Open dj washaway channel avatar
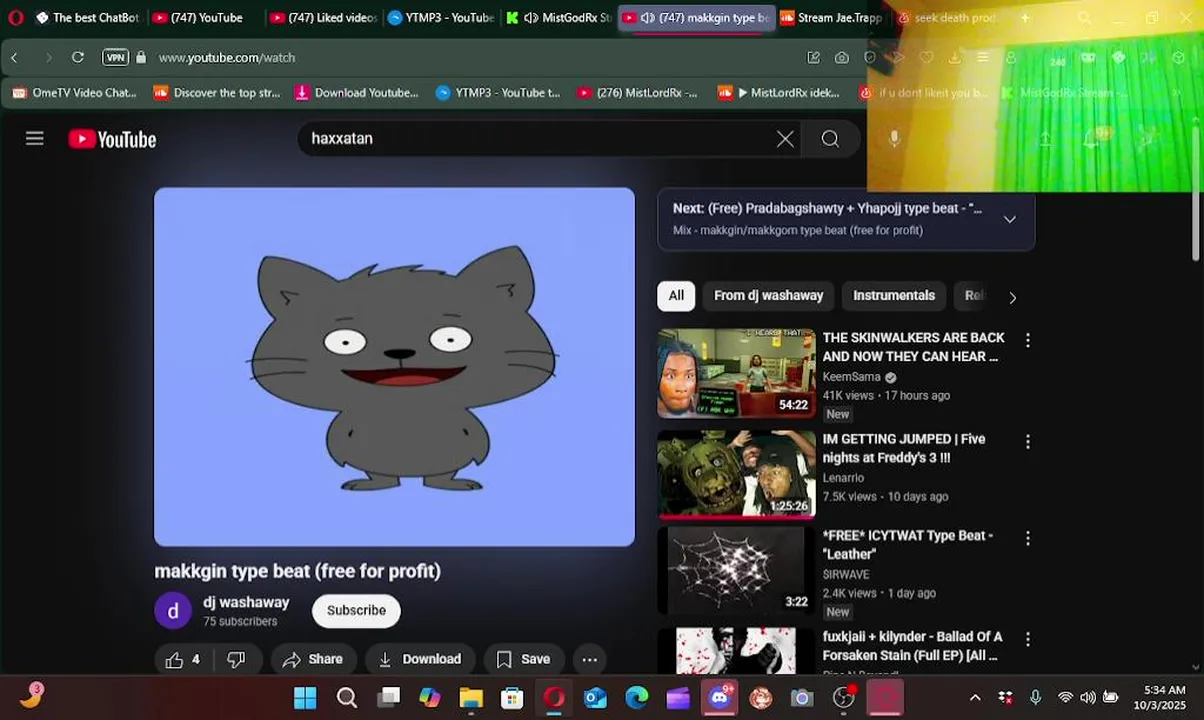This screenshot has width=1204, height=720. coord(173,611)
